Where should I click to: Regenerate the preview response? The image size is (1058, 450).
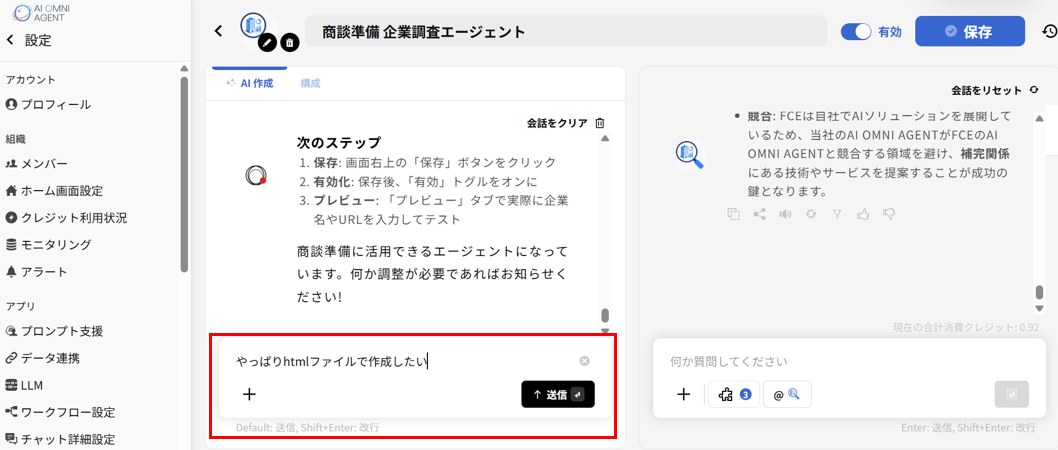coord(811,214)
